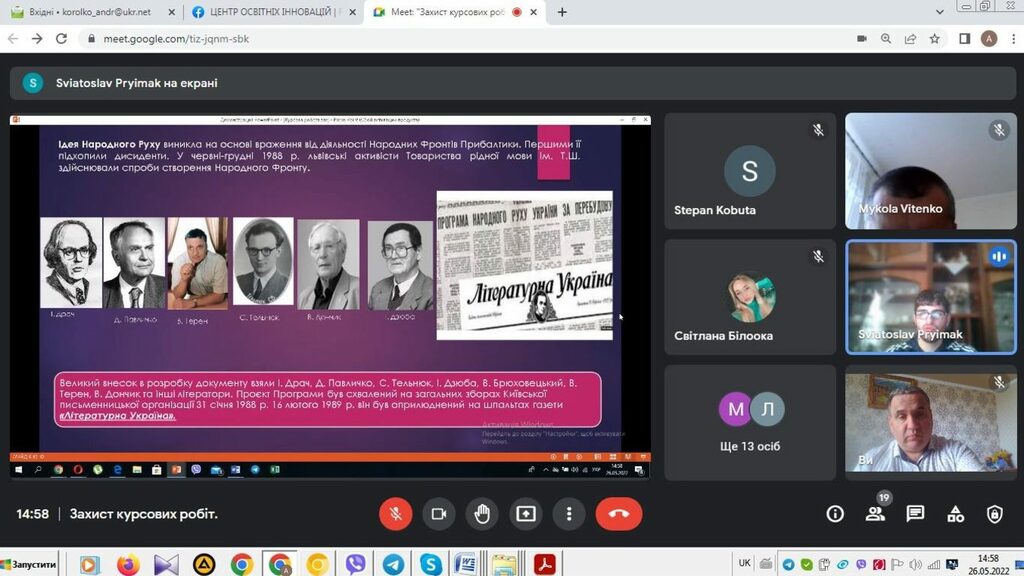Show the participants list (19 people)

(x=875, y=514)
